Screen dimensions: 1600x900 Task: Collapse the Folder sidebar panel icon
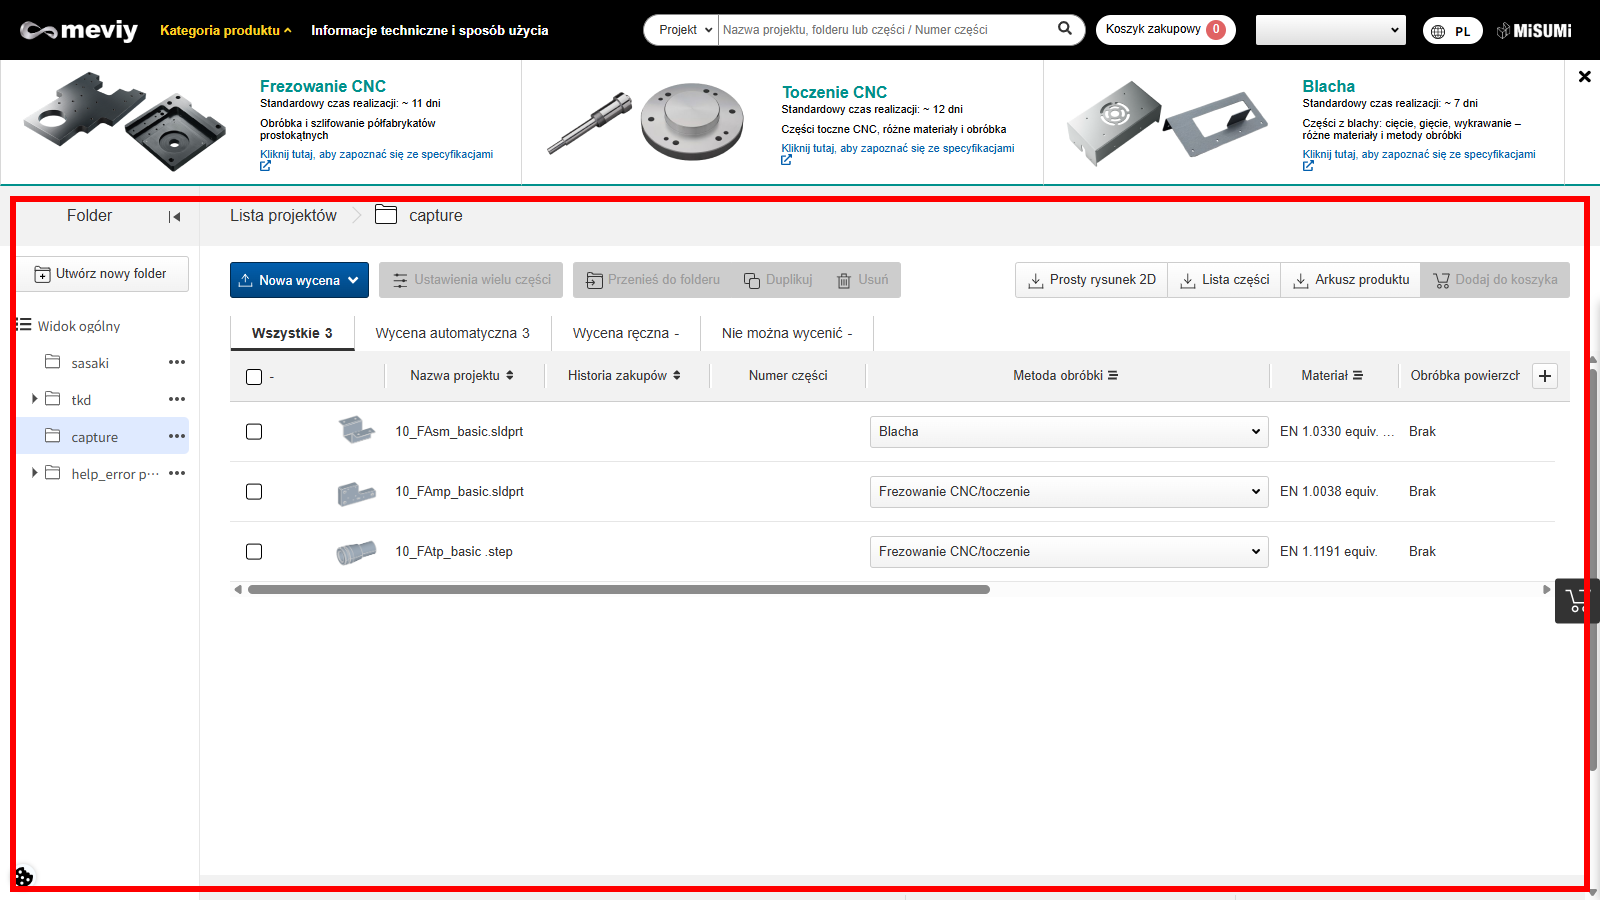click(x=175, y=216)
